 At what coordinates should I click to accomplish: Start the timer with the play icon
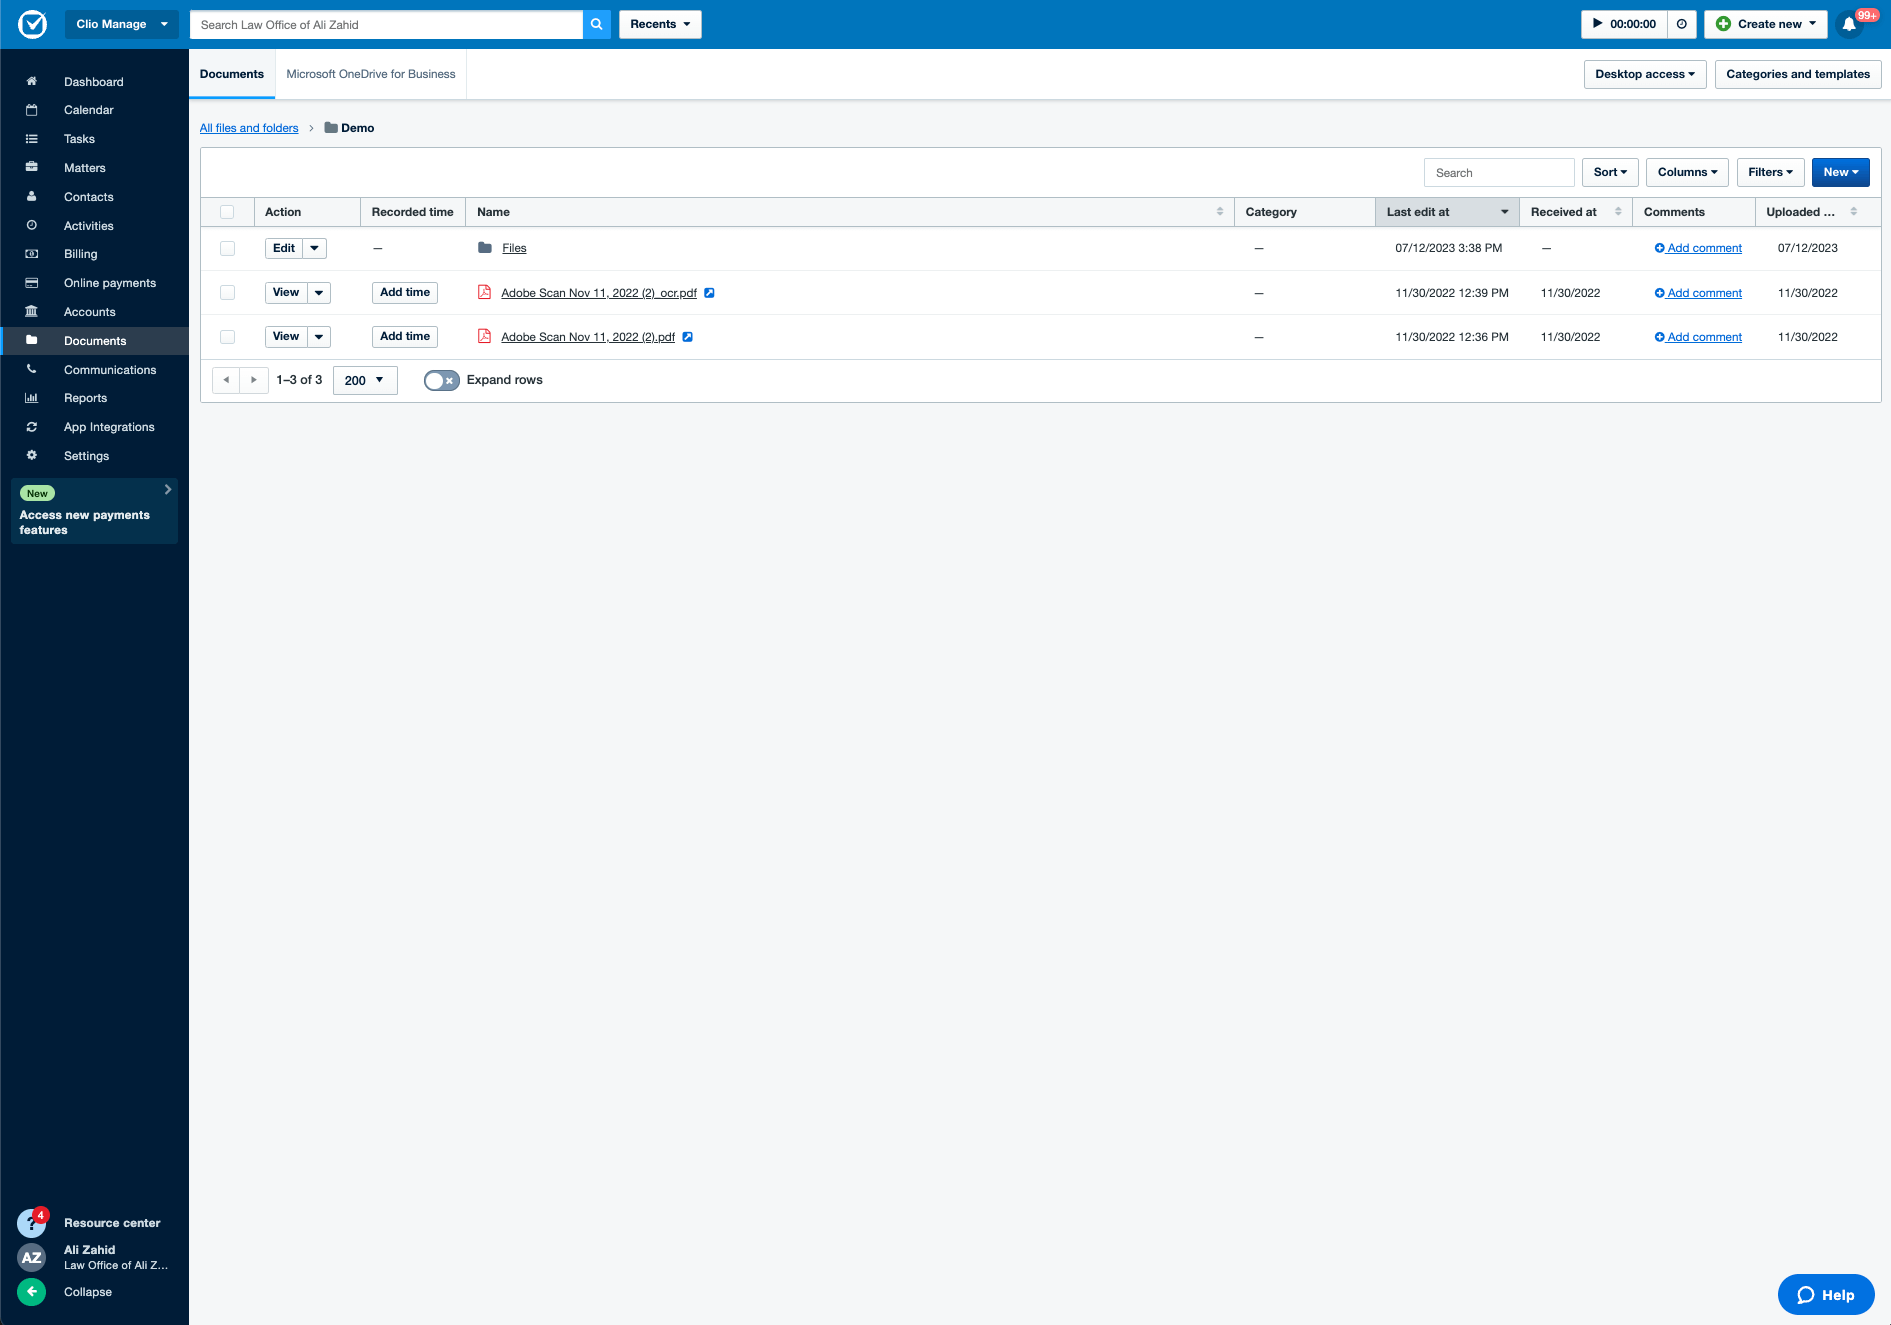point(1597,24)
